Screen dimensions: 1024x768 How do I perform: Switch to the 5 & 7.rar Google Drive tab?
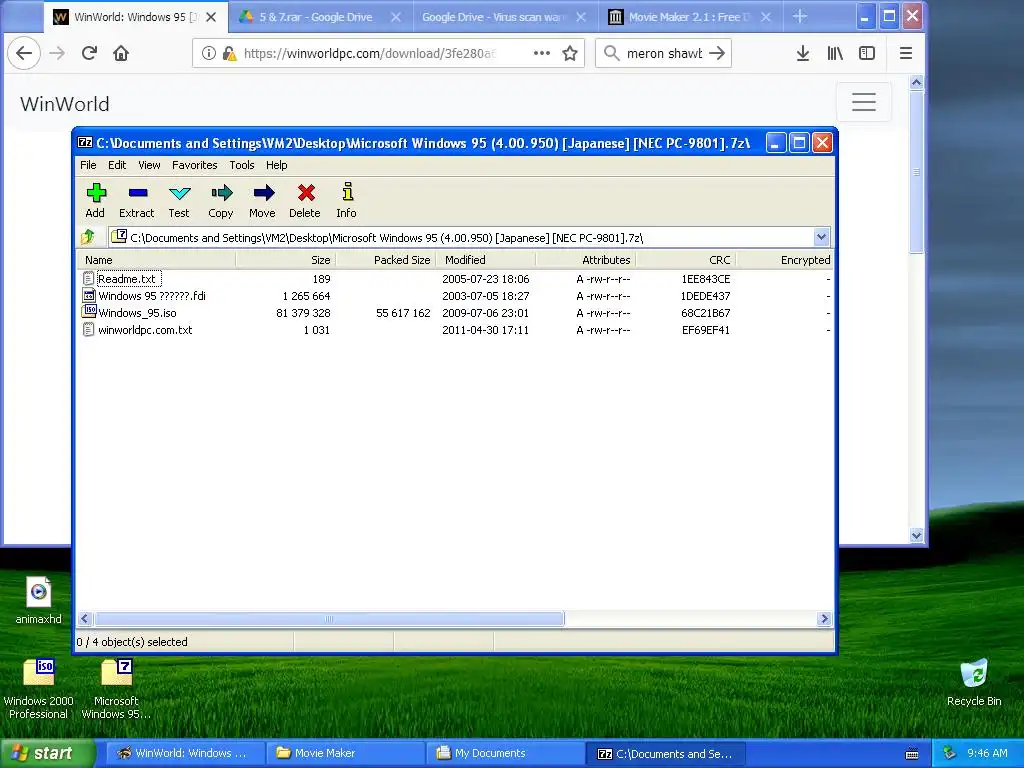tap(321, 17)
